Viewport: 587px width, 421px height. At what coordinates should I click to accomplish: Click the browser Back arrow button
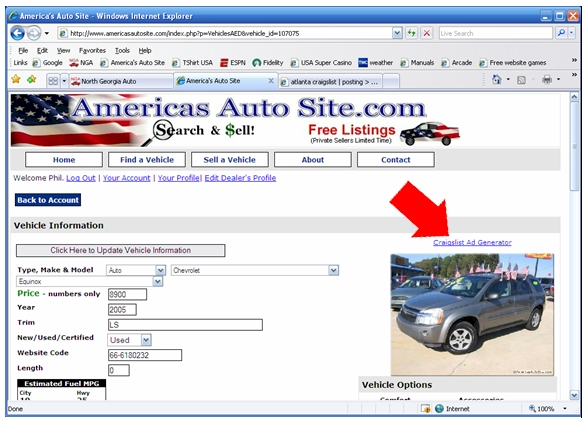pyautogui.click(x=17, y=33)
